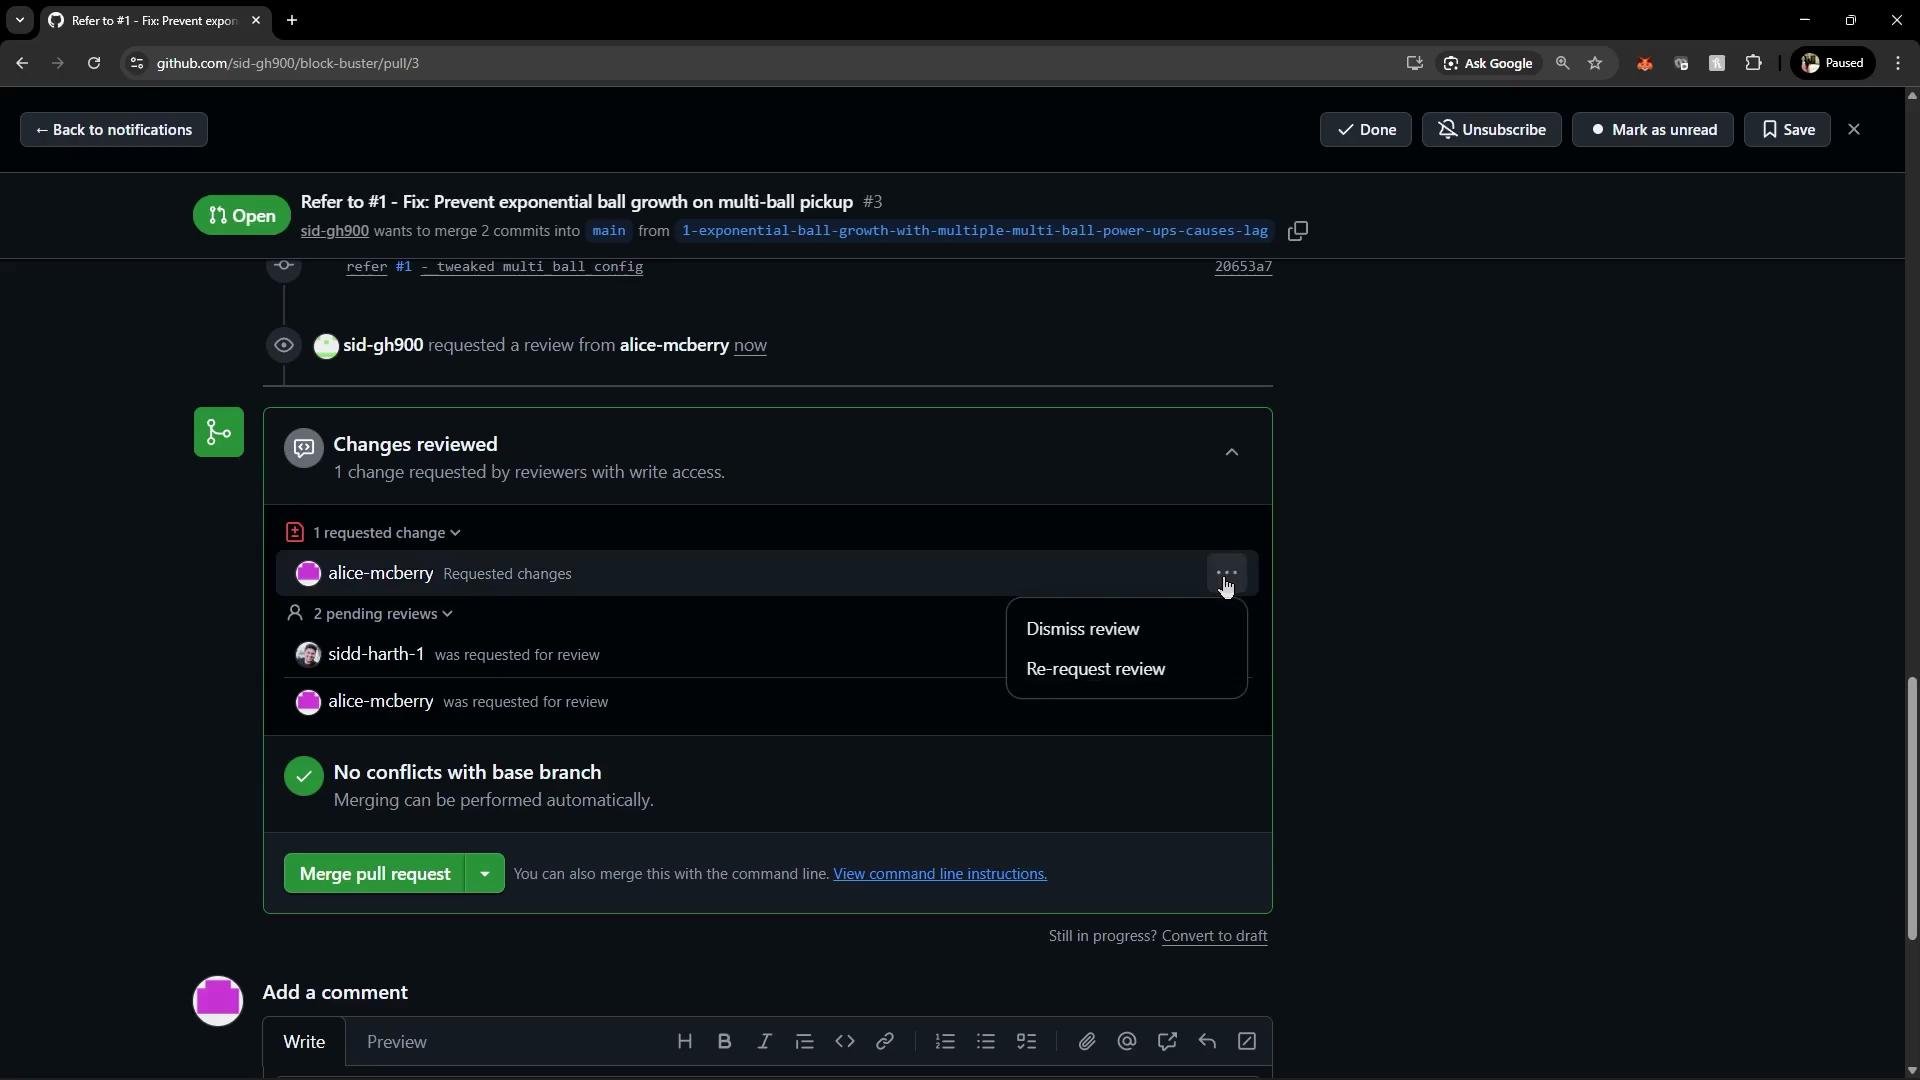The width and height of the screenshot is (1920, 1080).
Task: Insert a quote with the quote icon
Action: 805,1042
